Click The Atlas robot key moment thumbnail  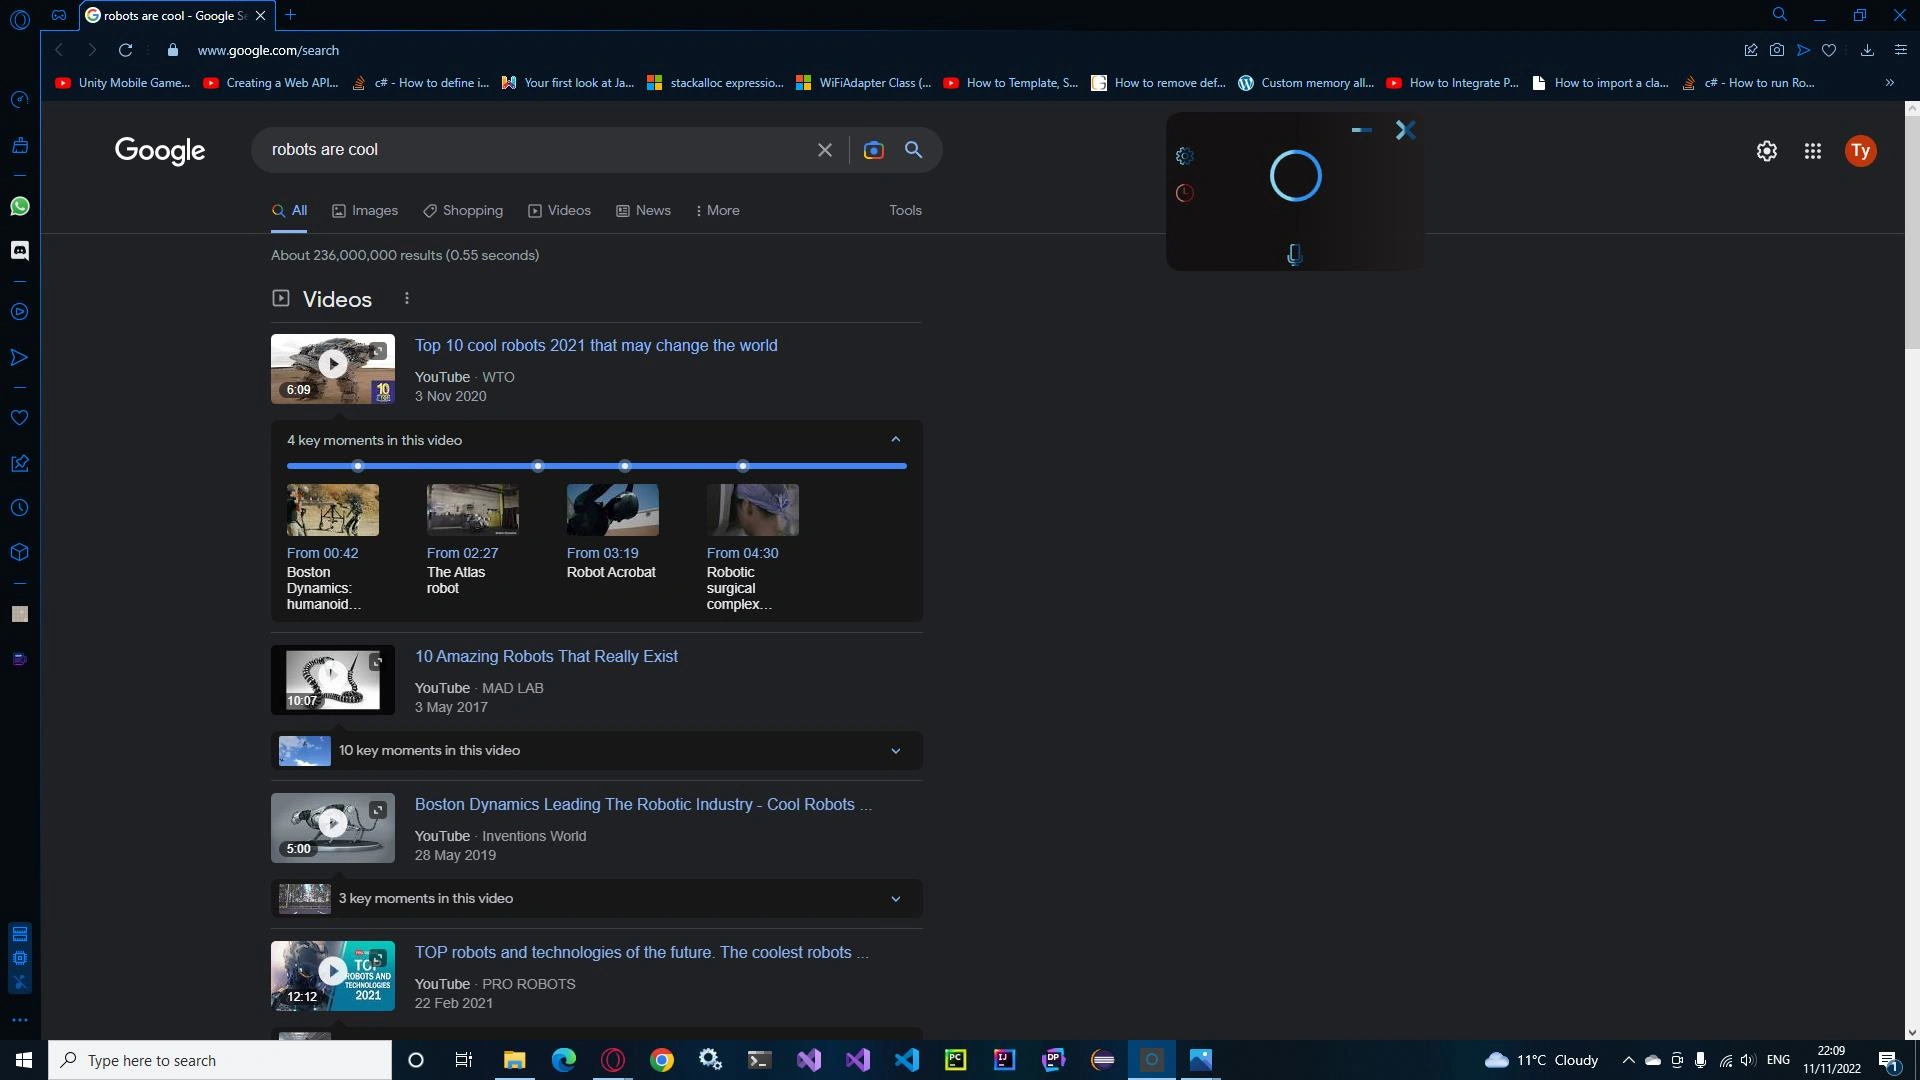pyautogui.click(x=472, y=510)
